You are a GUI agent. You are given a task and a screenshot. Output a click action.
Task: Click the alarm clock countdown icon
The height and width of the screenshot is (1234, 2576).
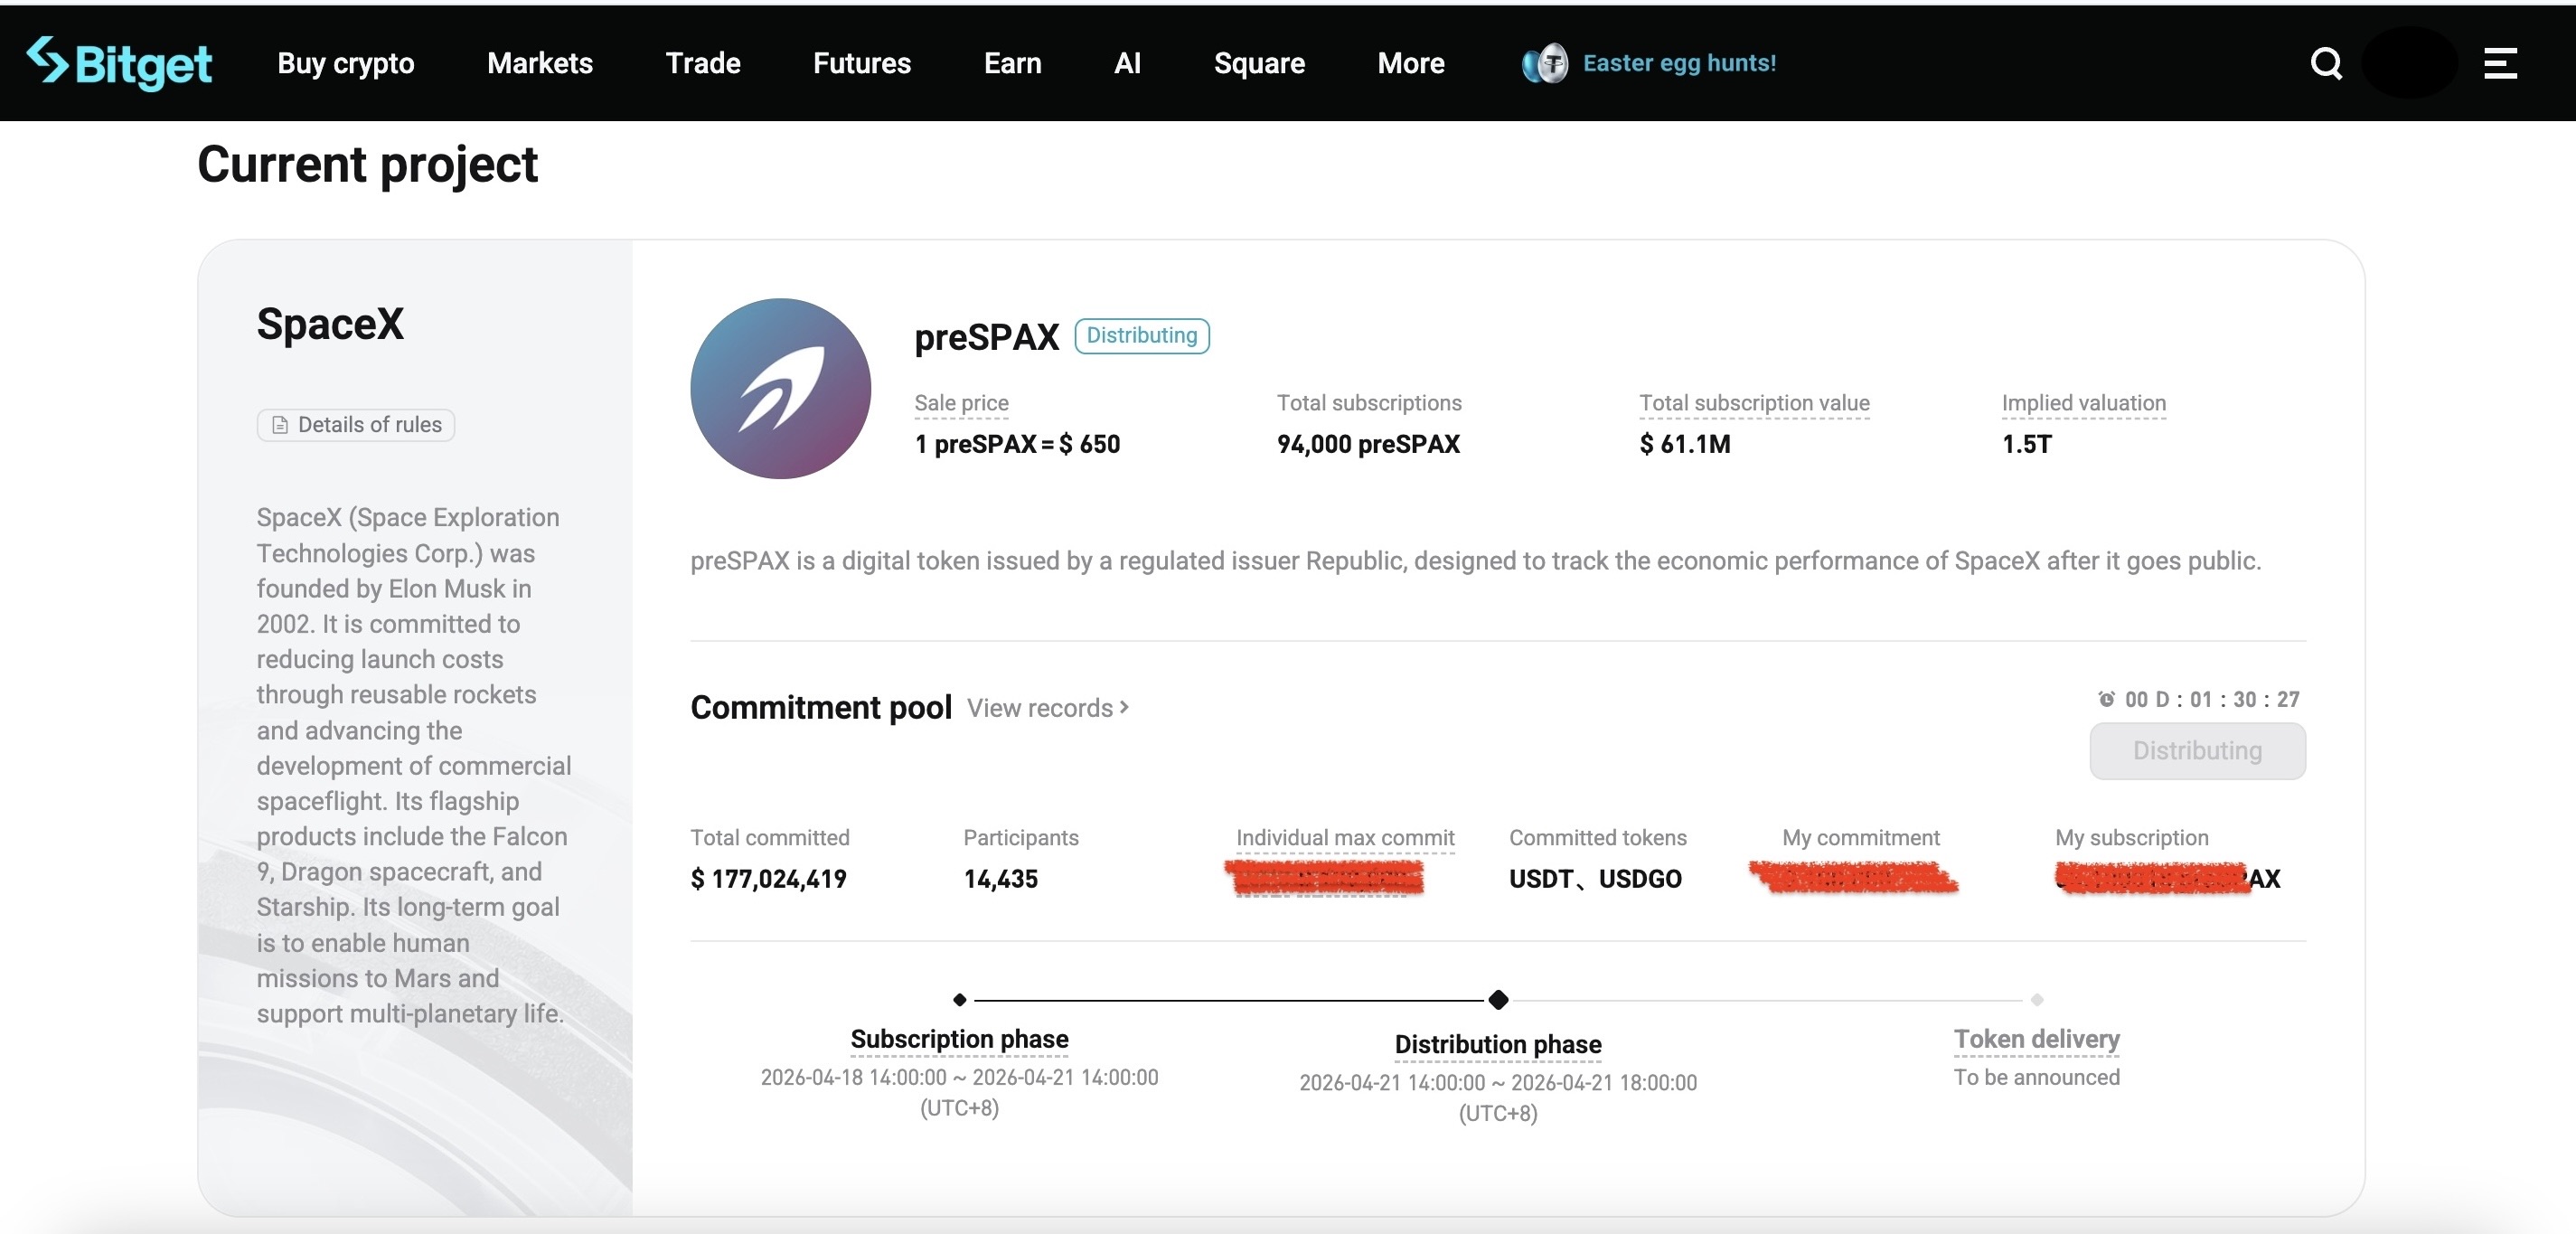pos(2106,698)
